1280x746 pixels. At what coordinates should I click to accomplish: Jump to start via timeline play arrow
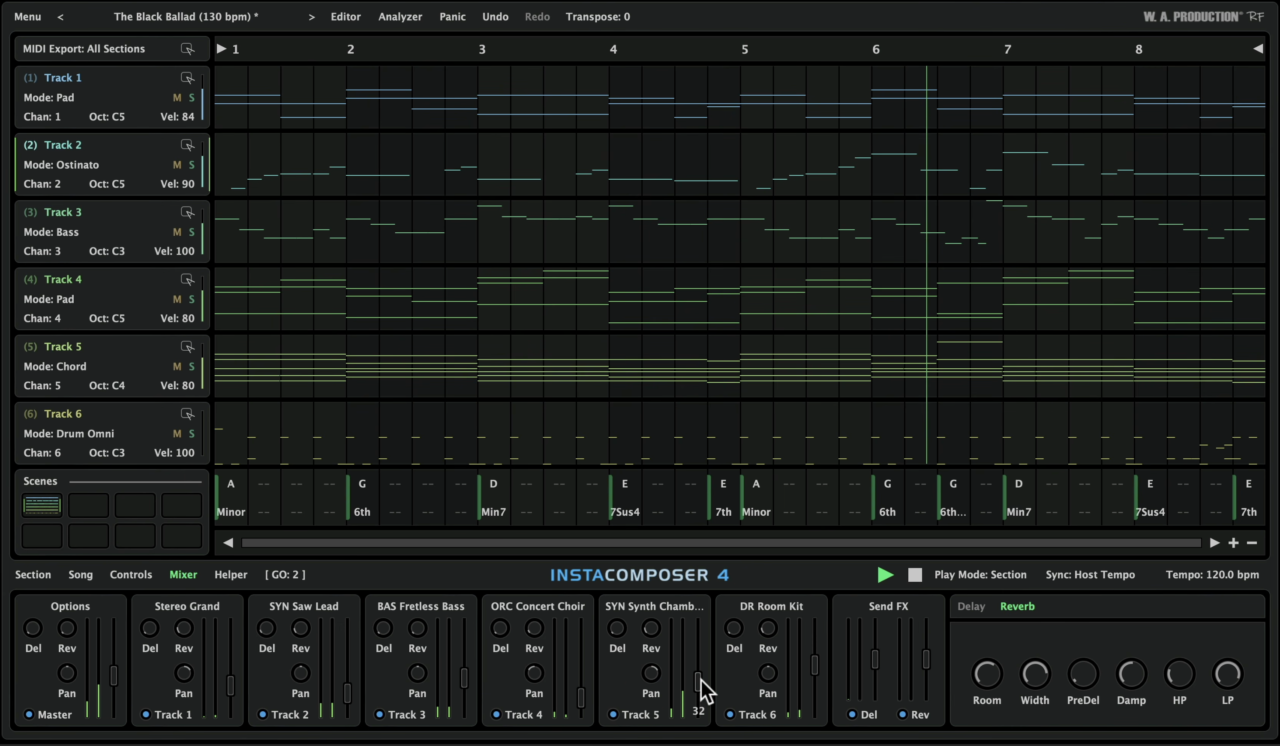pyautogui.click(x=222, y=49)
